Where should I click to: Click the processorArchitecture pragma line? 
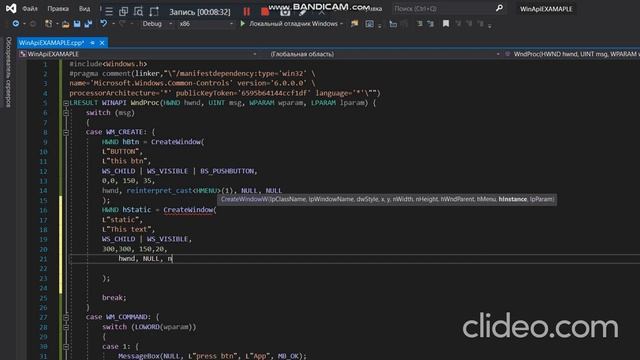tap(224, 93)
